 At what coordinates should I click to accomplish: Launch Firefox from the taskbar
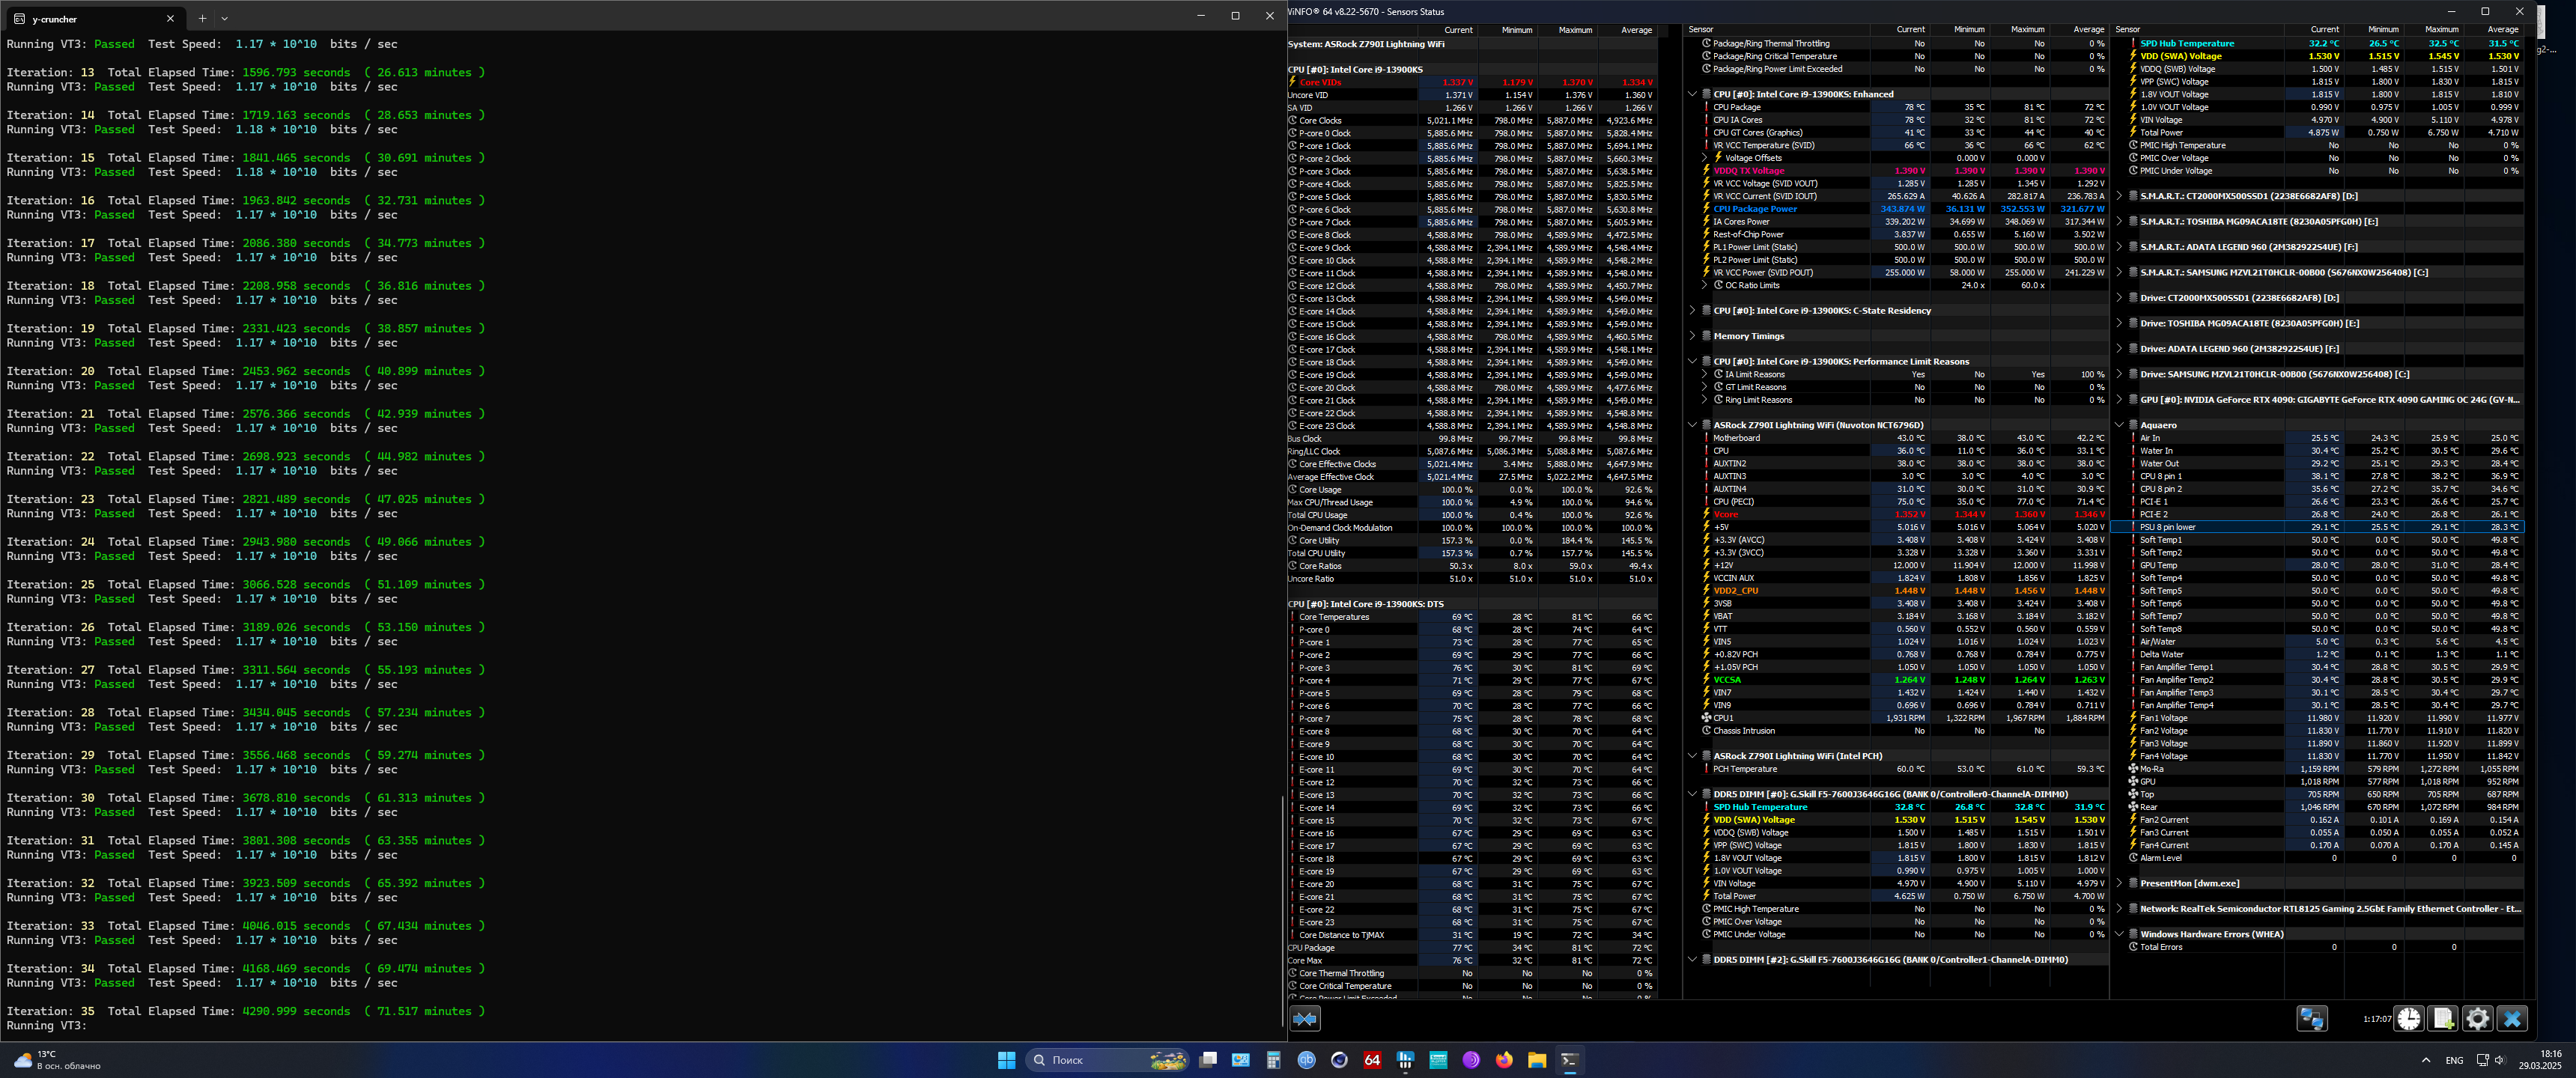[x=1504, y=1060]
